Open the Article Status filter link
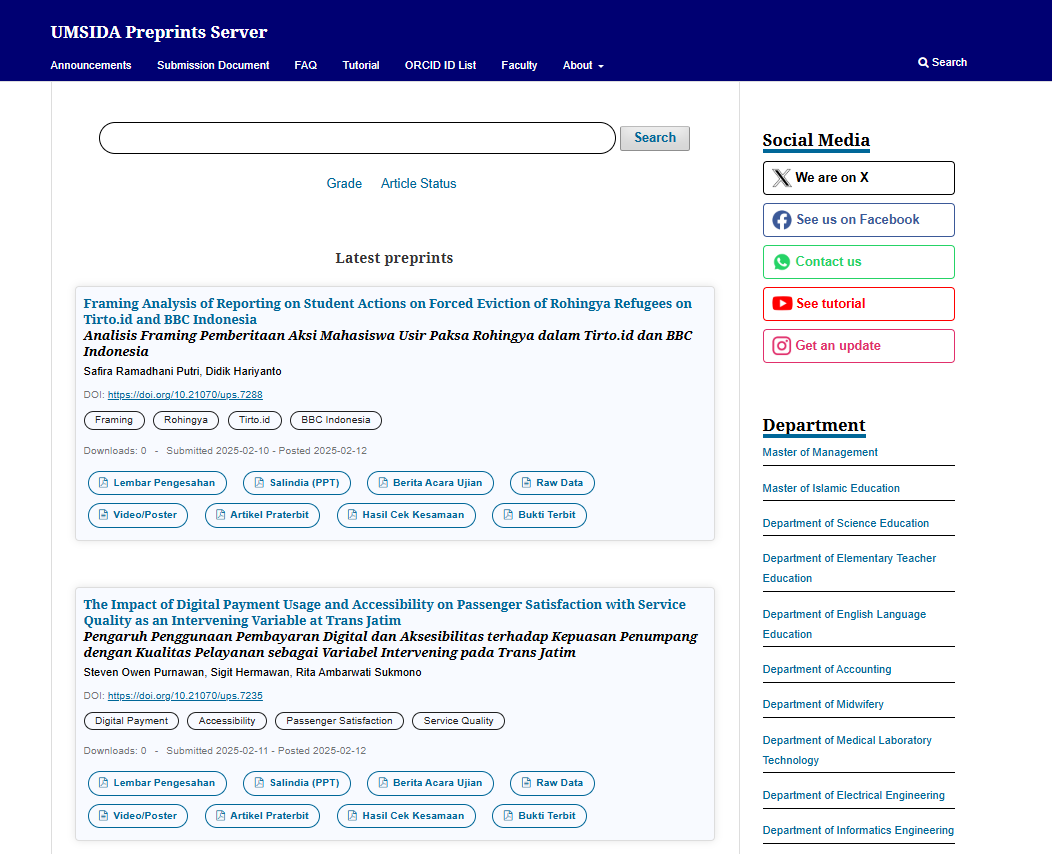The width and height of the screenshot is (1052, 854). pos(419,184)
